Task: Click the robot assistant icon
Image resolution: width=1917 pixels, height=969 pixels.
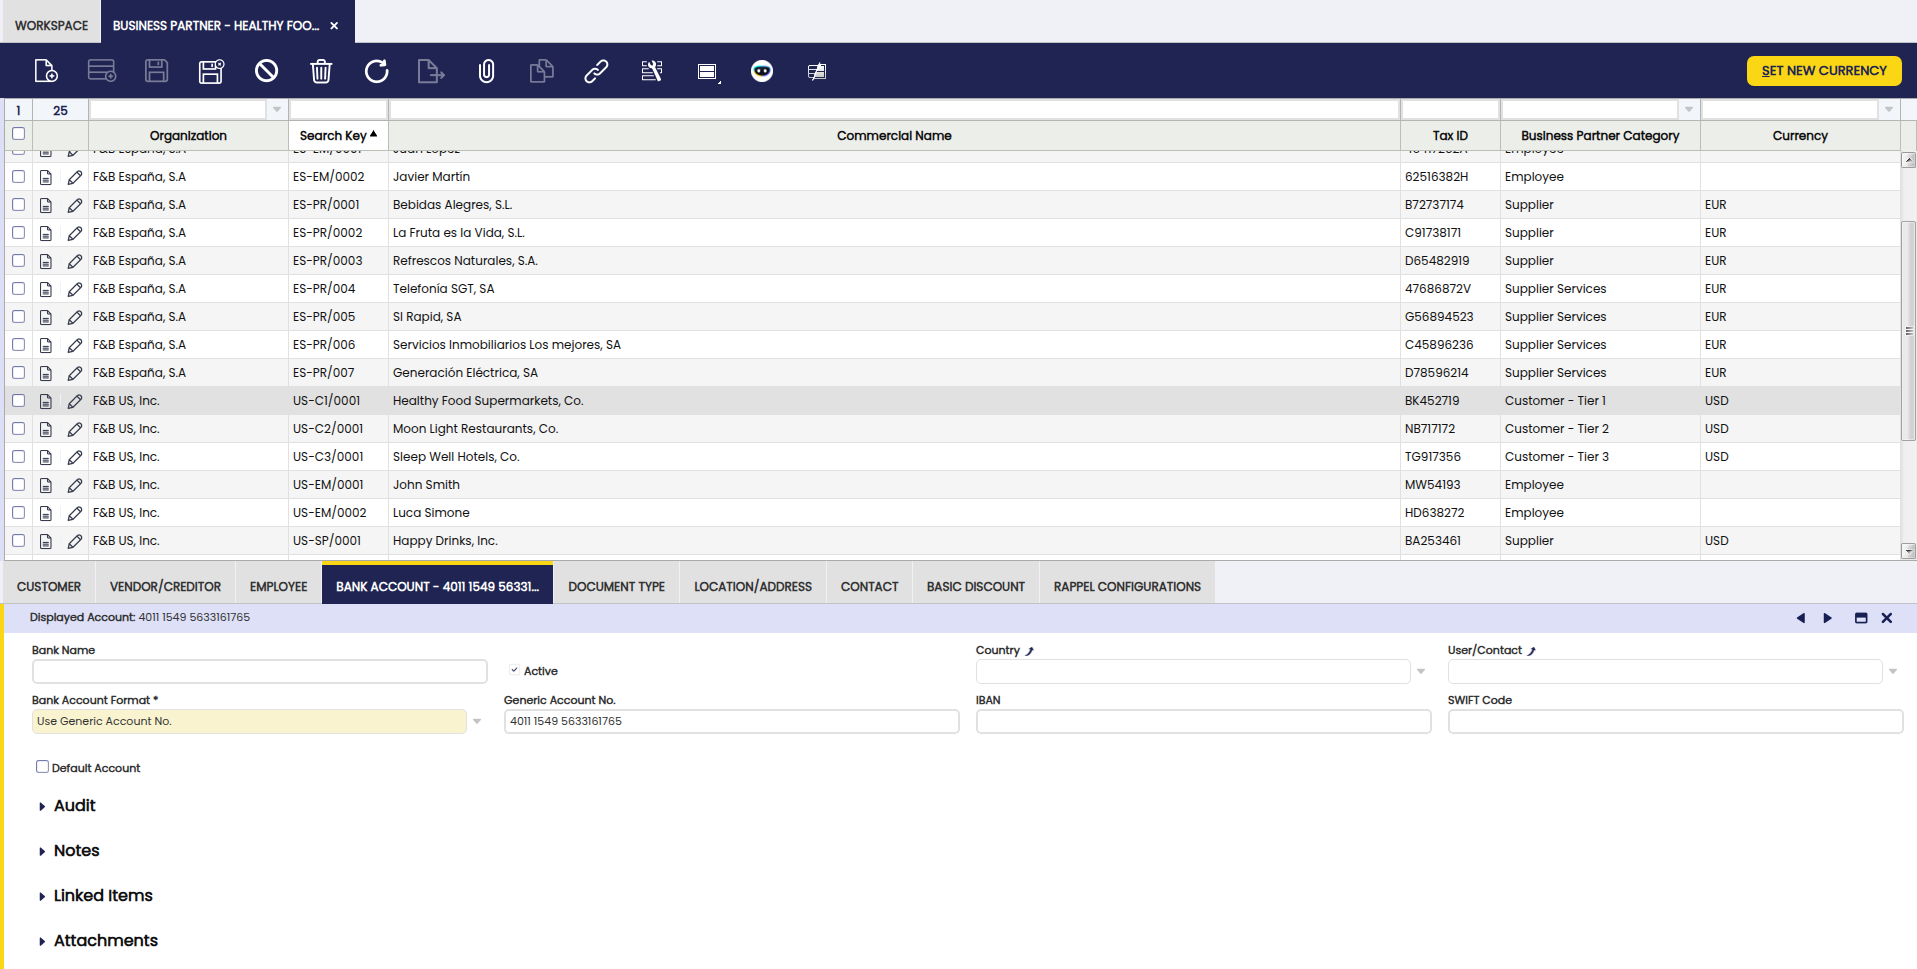Action: pos(762,71)
